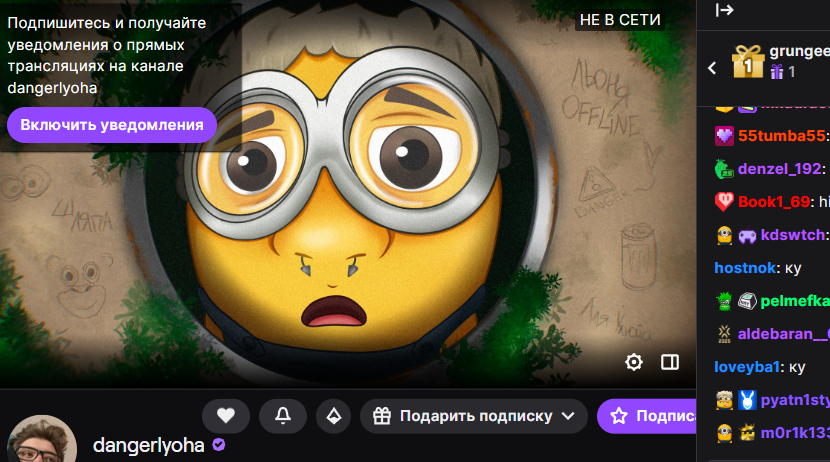
Task: Click the golden gift box icon
Action: 747,61
